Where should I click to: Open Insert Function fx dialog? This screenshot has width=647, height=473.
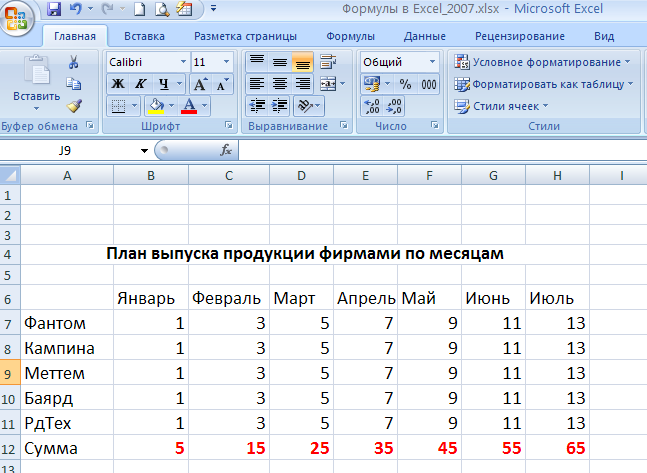(x=226, y=150)
